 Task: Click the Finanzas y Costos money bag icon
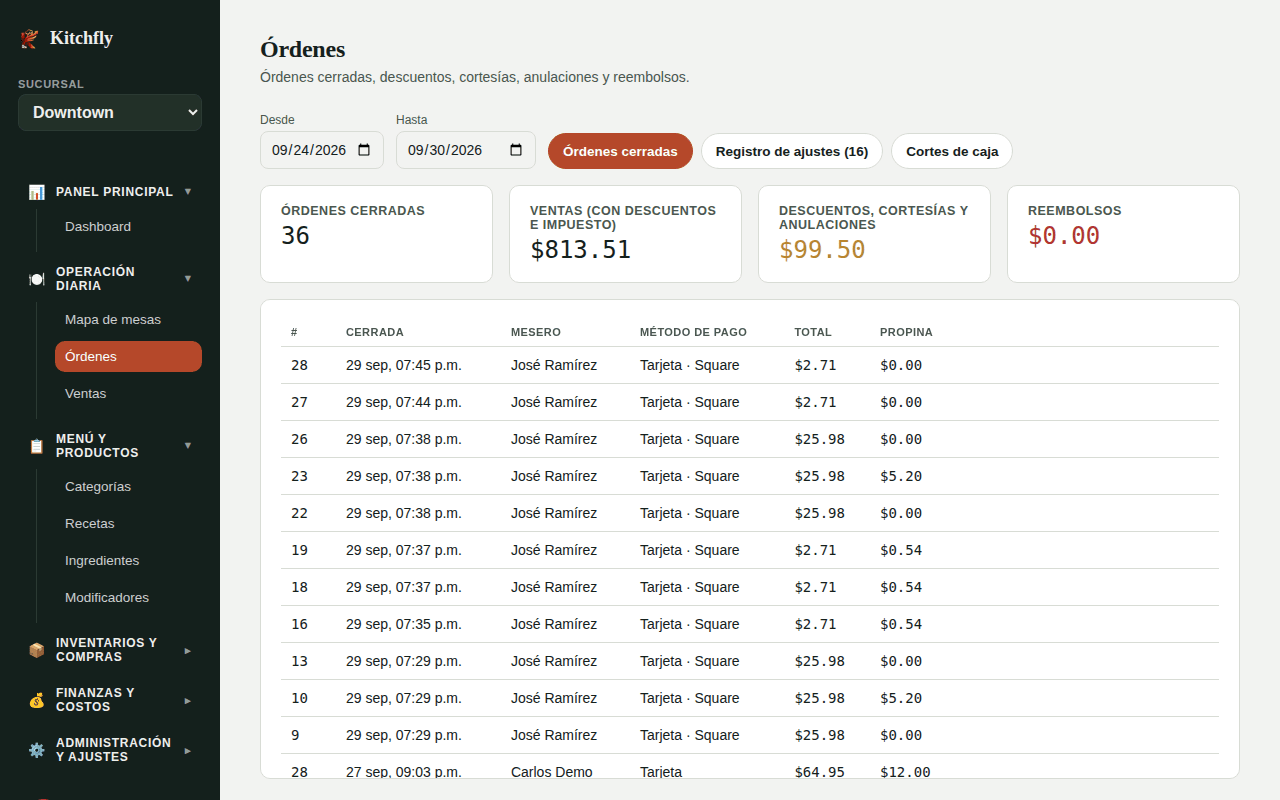click(36, 700)
